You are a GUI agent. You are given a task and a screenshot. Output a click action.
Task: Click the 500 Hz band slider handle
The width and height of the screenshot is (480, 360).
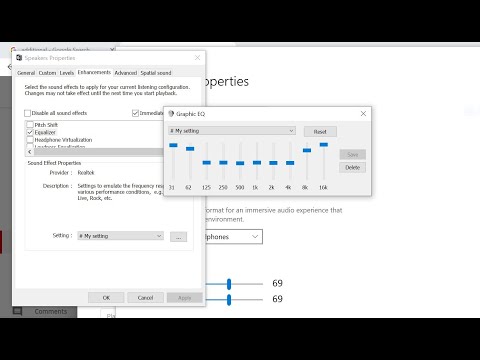[240, 163]
